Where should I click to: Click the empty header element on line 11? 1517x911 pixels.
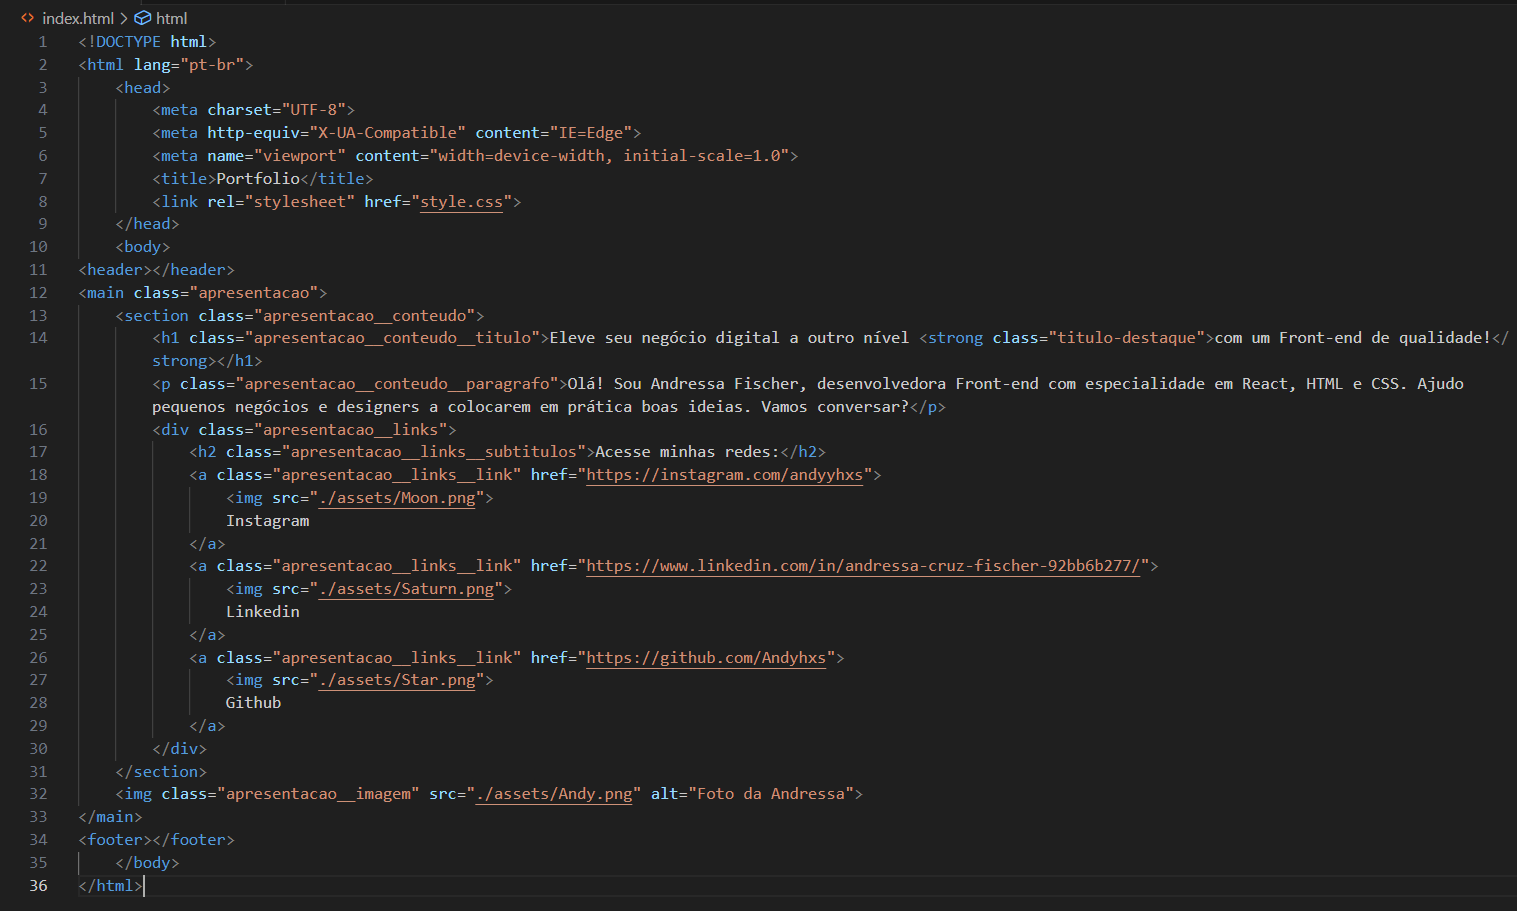[x=156, y=269]
